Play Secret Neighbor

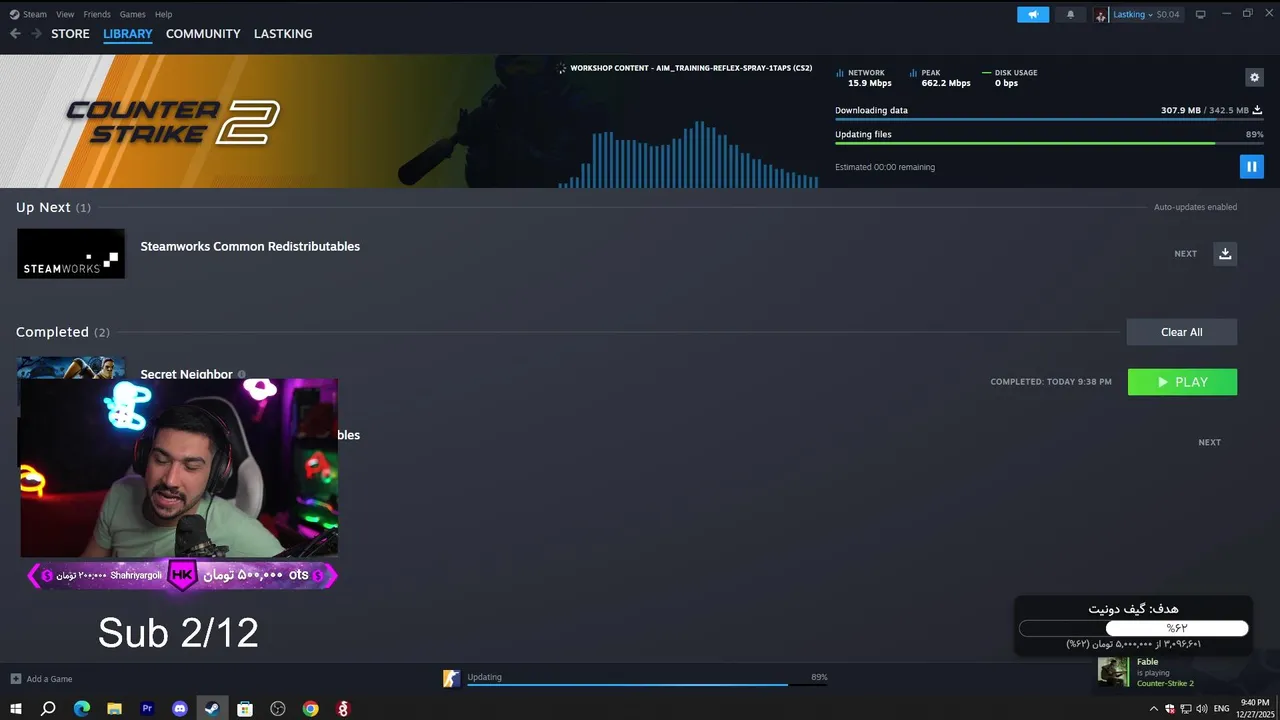(x=1182, y=382)
